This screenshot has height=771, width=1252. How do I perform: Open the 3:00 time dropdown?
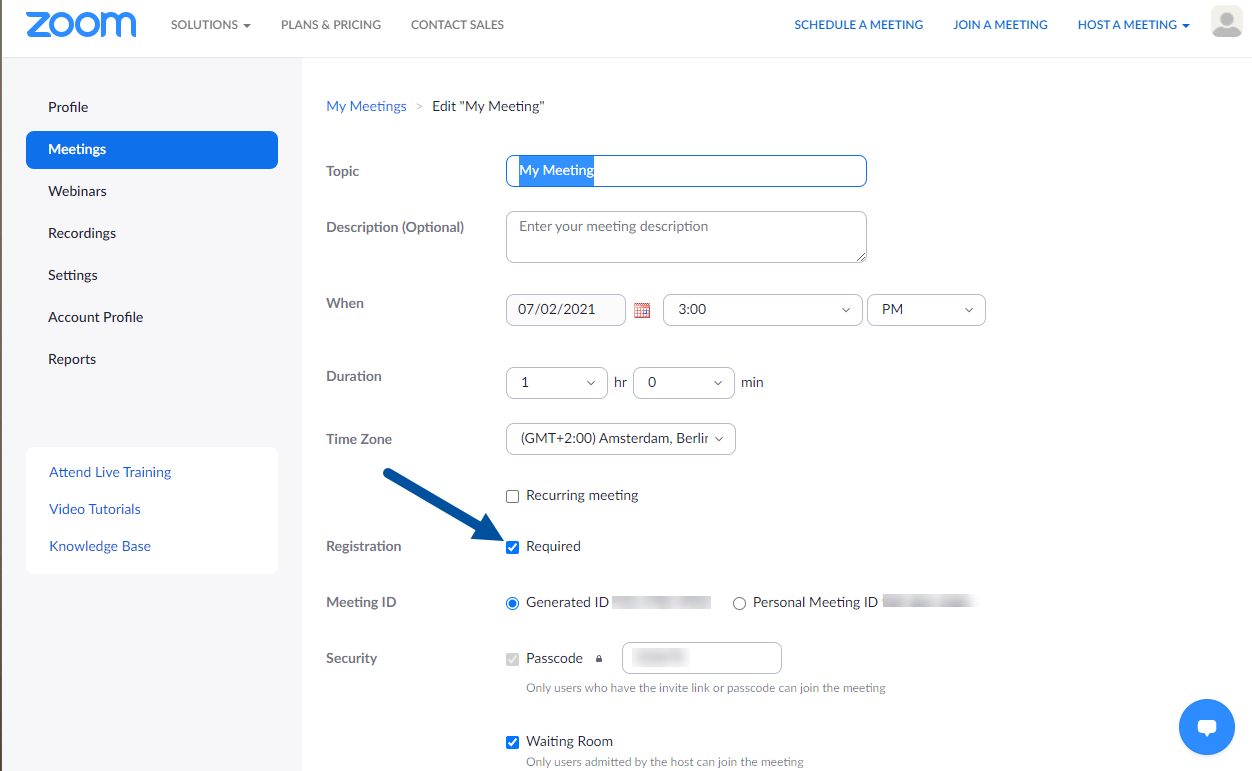pyautogui.click(x=763, y=310)
